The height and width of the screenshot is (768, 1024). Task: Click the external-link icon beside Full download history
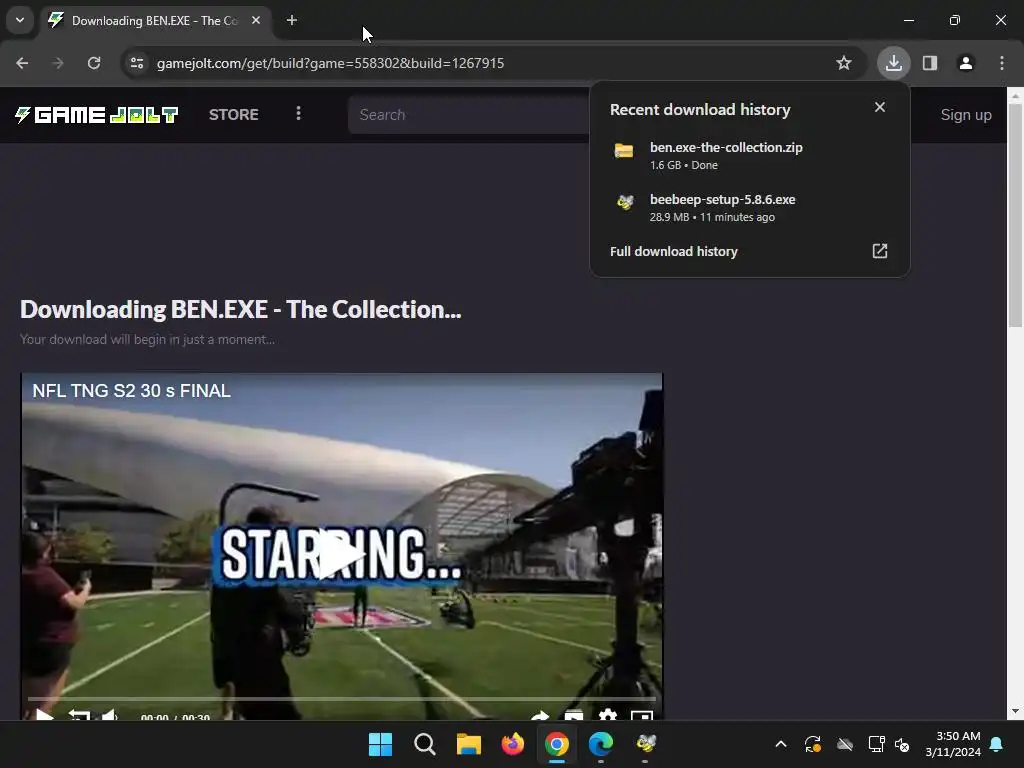pos(880,251)
